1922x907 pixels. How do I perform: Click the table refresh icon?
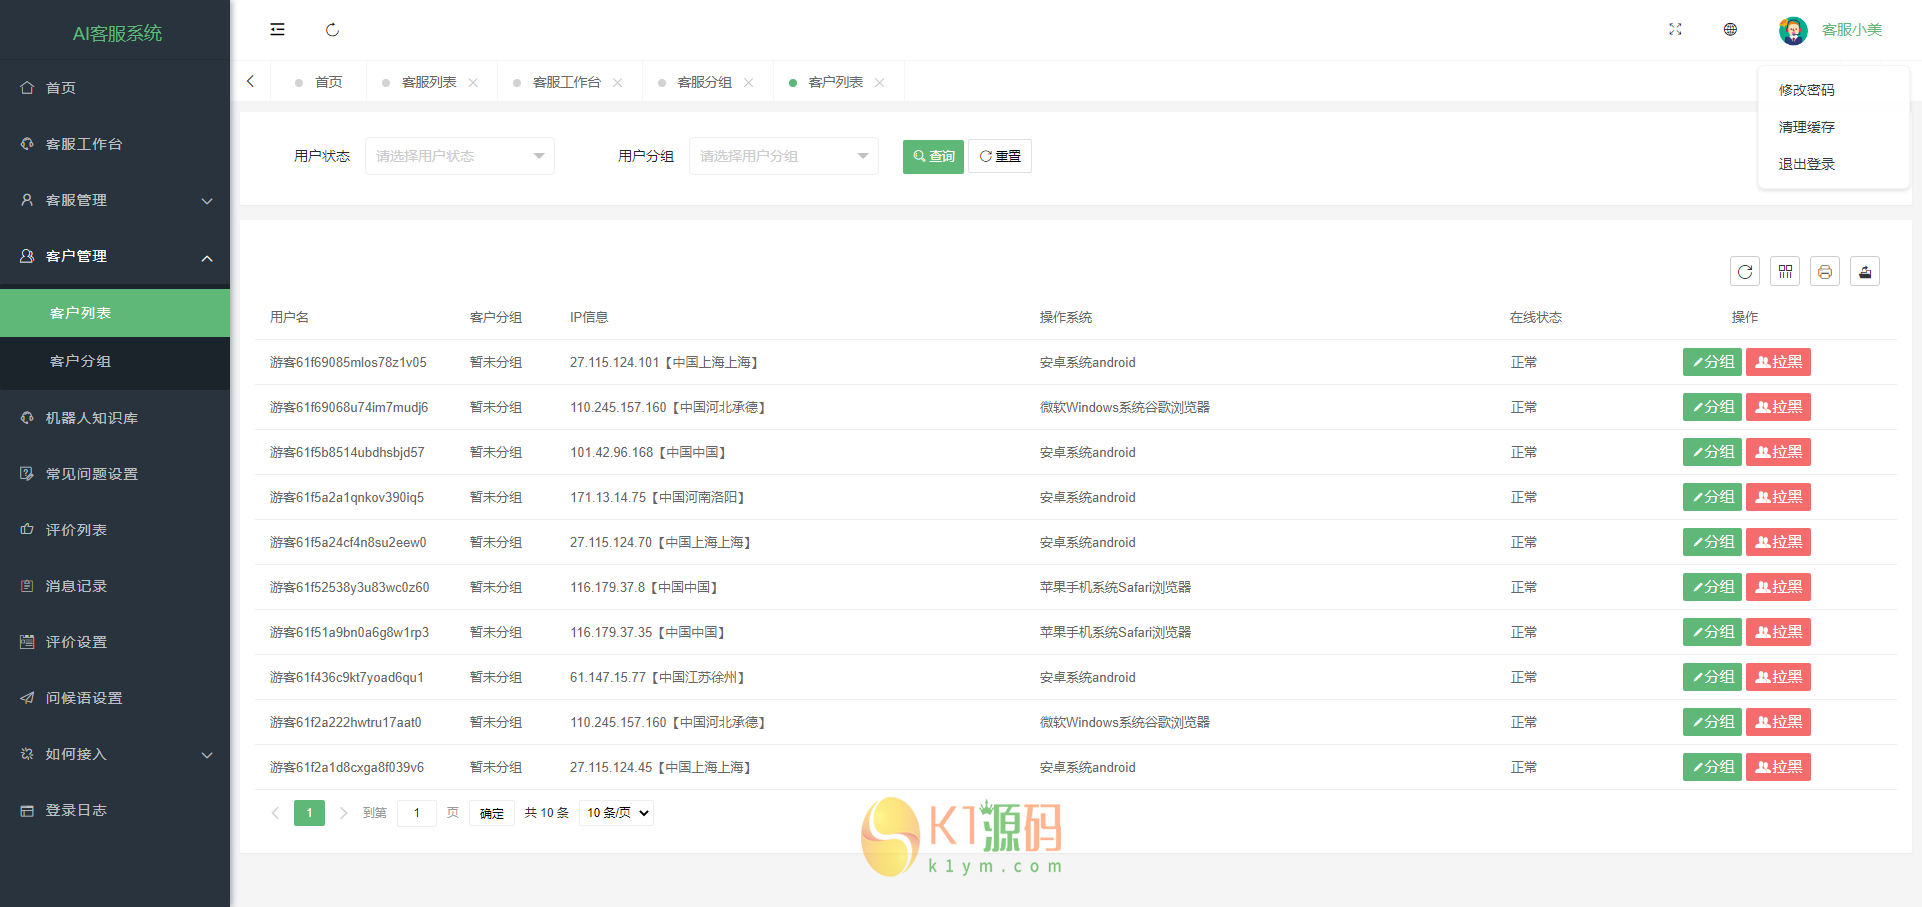(1745, 272)
